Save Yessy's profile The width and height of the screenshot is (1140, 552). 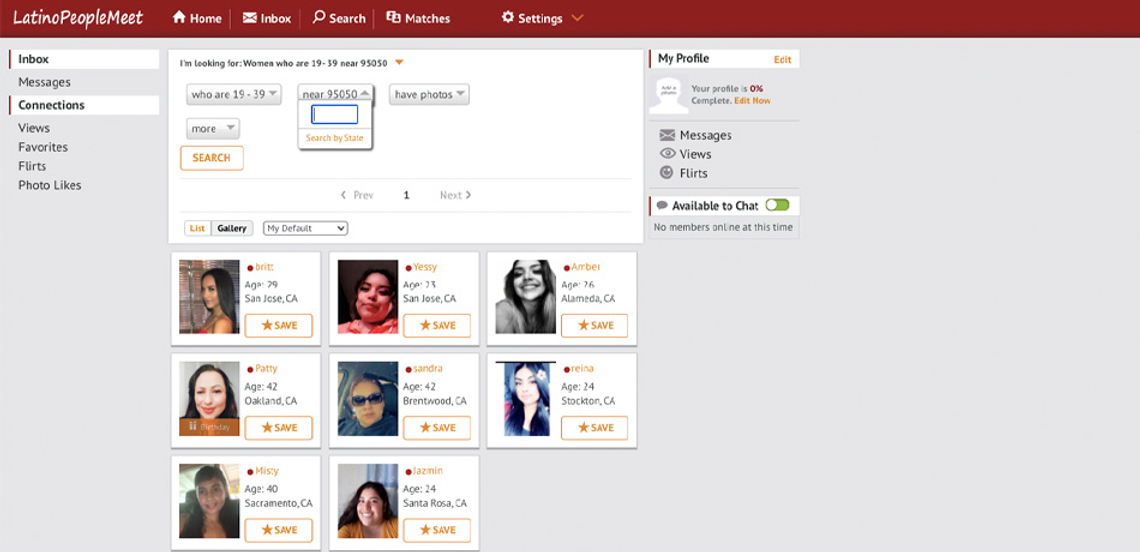437,326
